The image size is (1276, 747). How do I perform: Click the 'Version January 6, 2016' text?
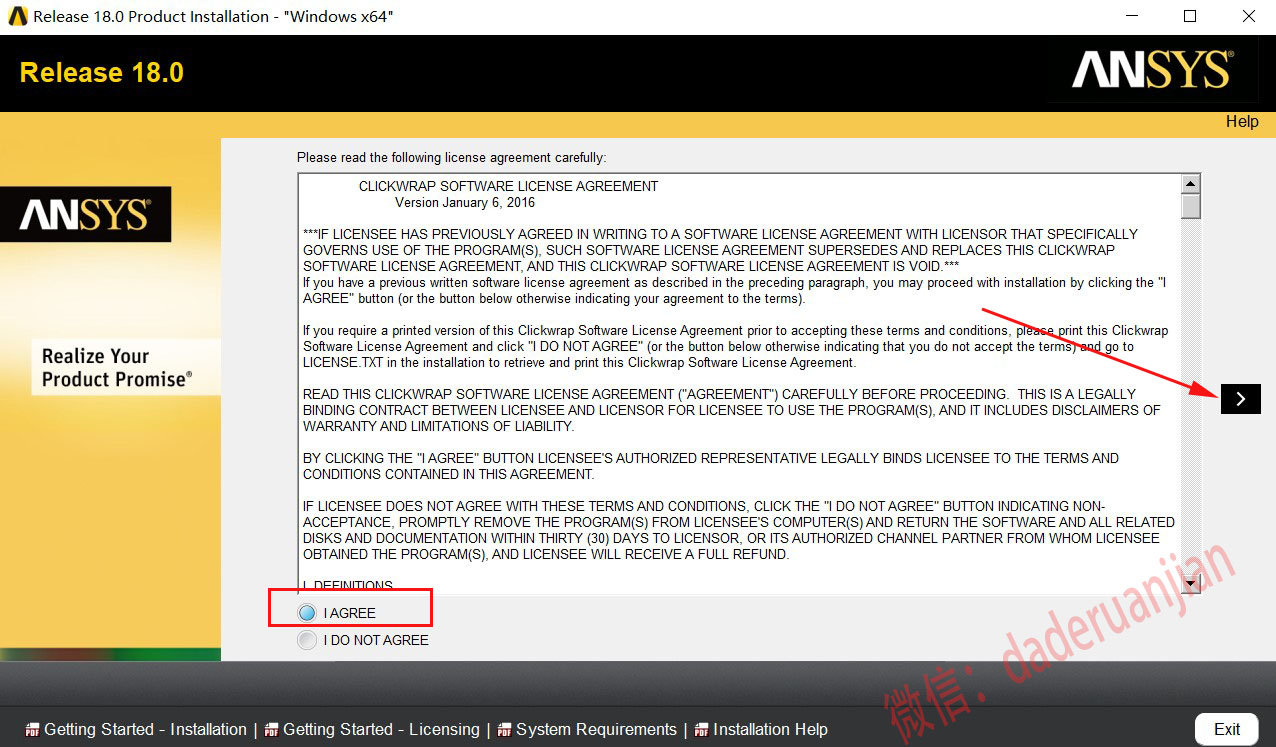pos(464,202)
